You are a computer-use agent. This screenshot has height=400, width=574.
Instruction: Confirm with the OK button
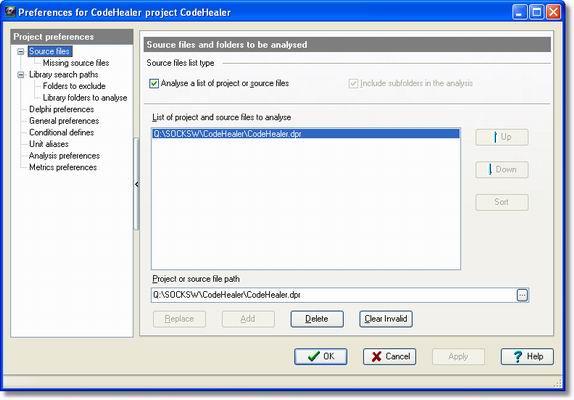tap(321, 356)
